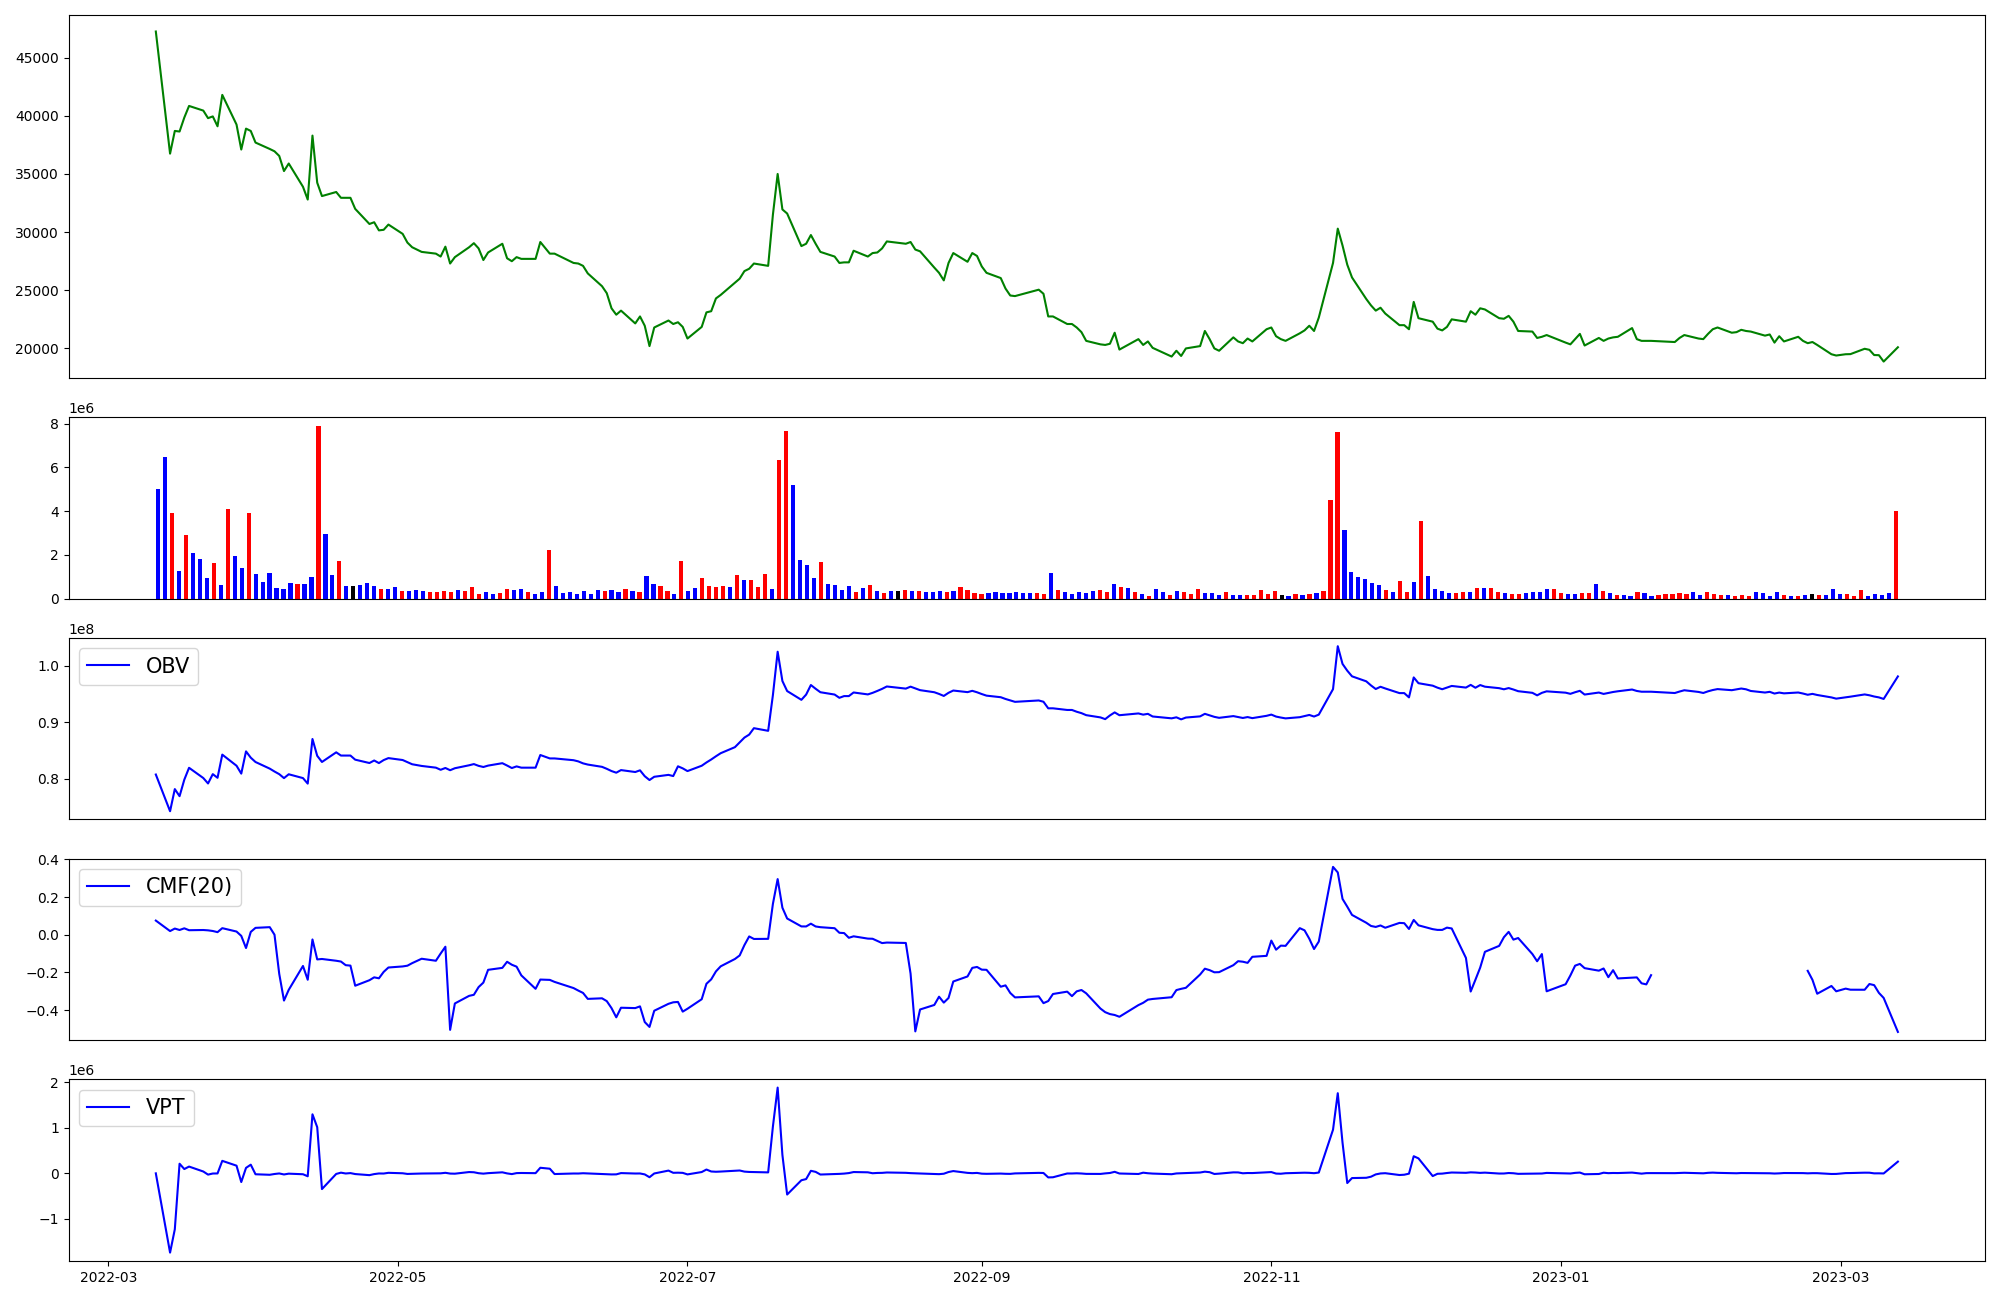The width and height of the screenshot is (2000, 1300).
Task: Select the 2022-07 x-axis date label
Action: pos(688,1276)
